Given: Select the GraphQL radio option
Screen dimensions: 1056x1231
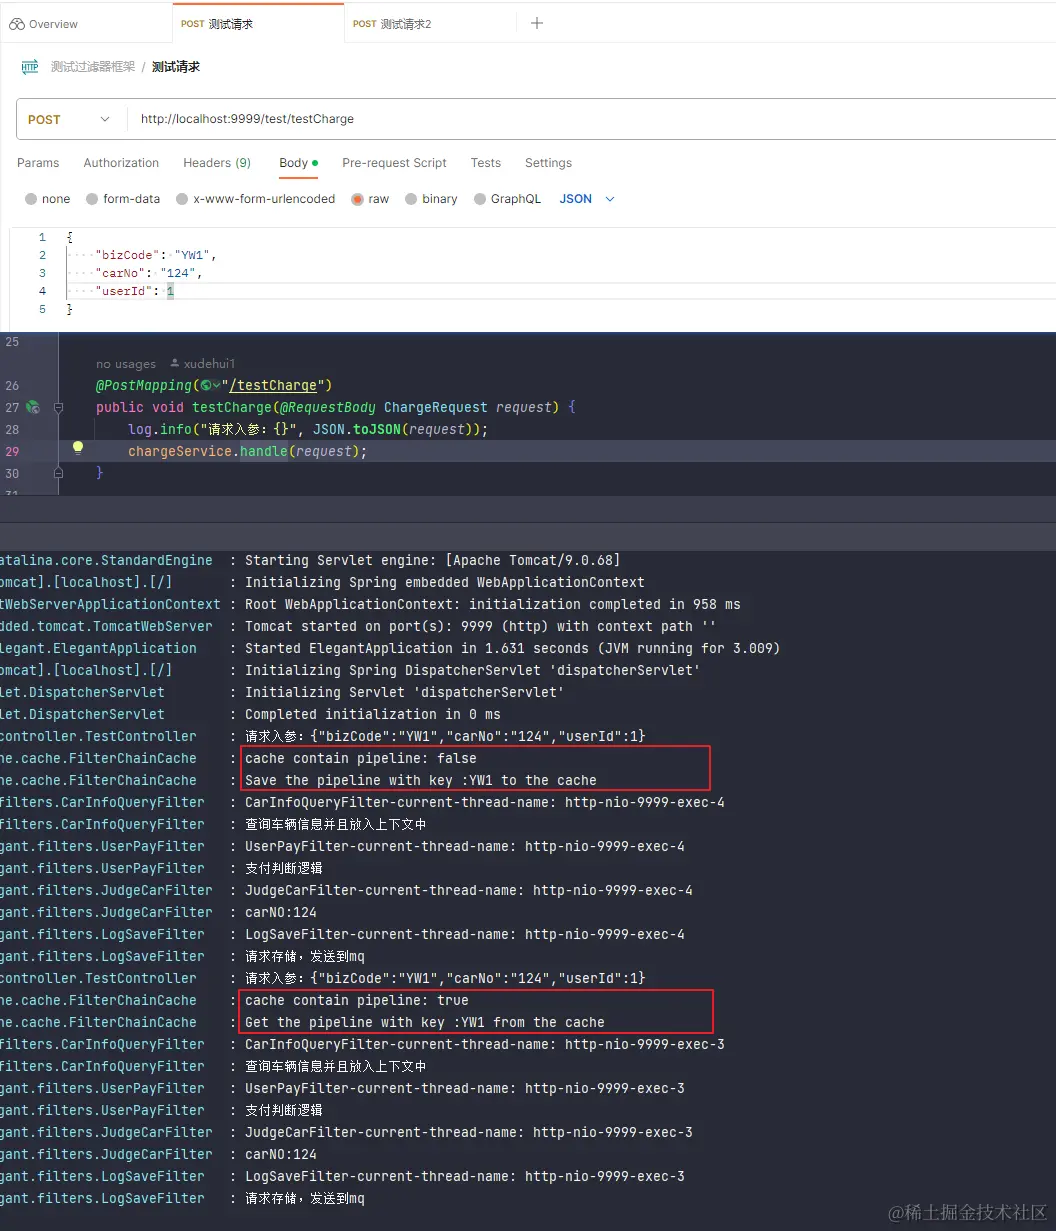Looking at the screenshot, I should 480,199.
